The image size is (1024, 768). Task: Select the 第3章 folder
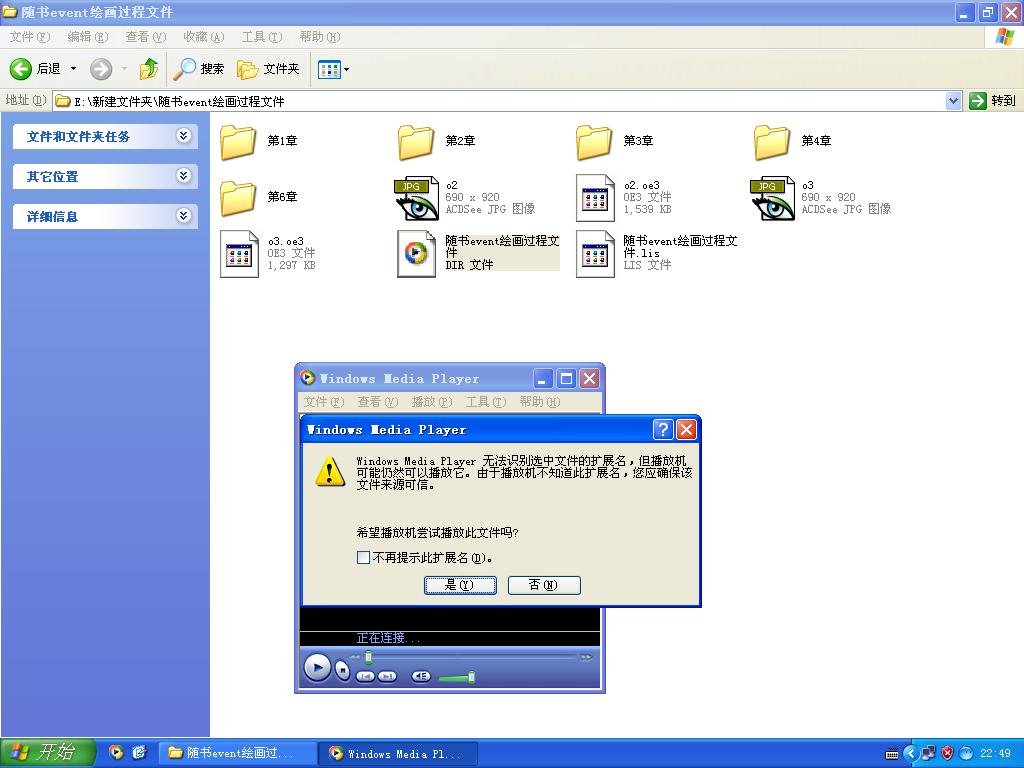click(x=615, y=141)
